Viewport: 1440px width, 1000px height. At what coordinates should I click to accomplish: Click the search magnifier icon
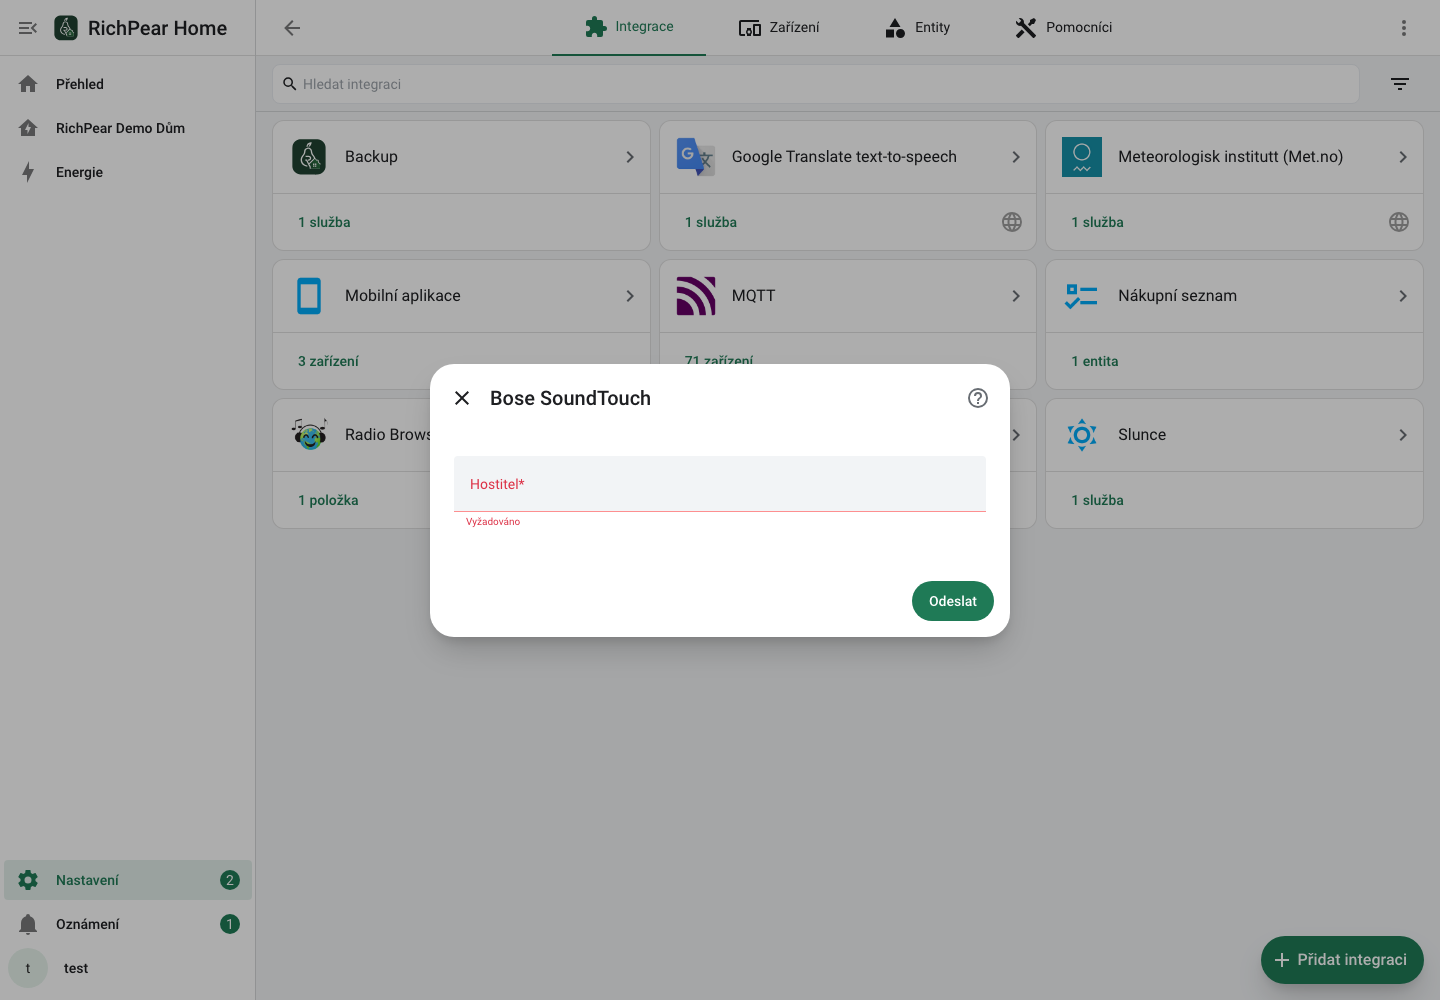point(290,84)
